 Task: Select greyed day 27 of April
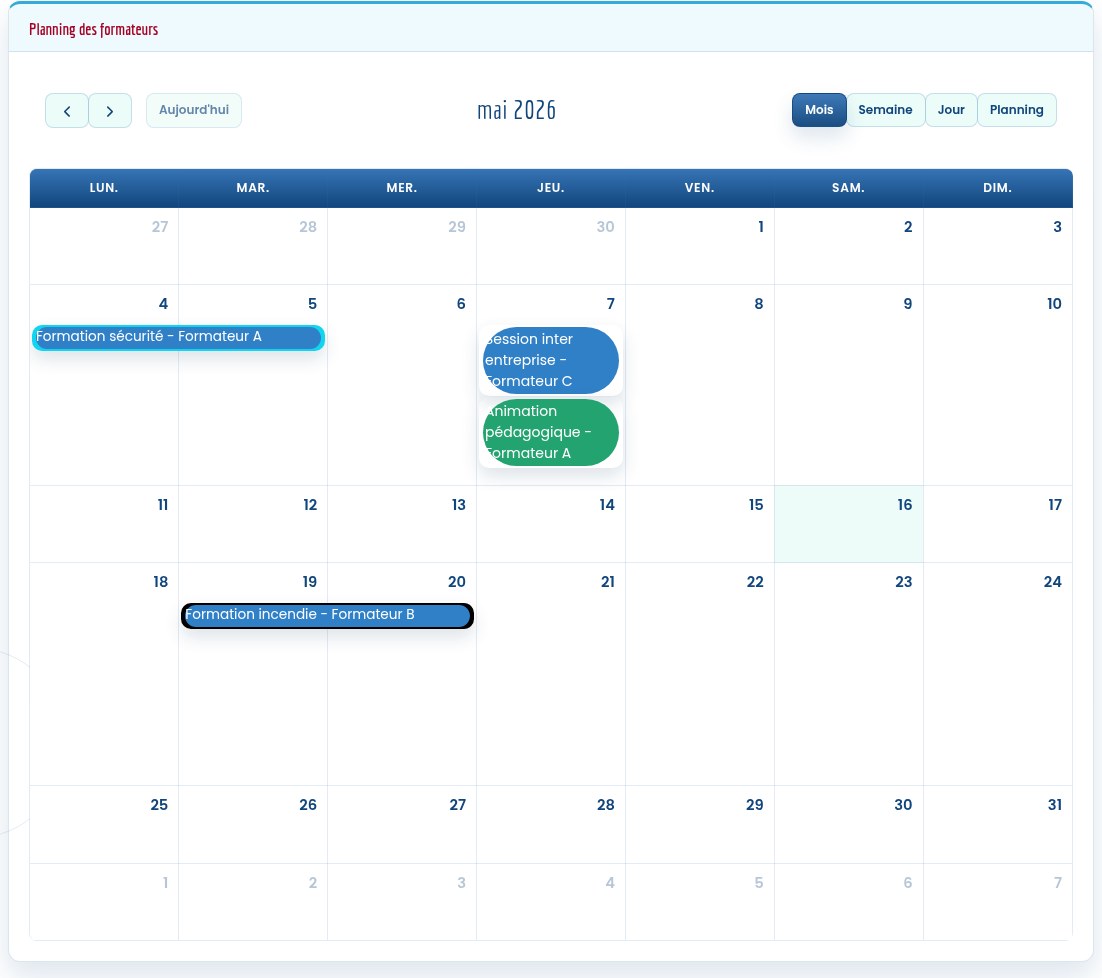(x=160, y=226)
